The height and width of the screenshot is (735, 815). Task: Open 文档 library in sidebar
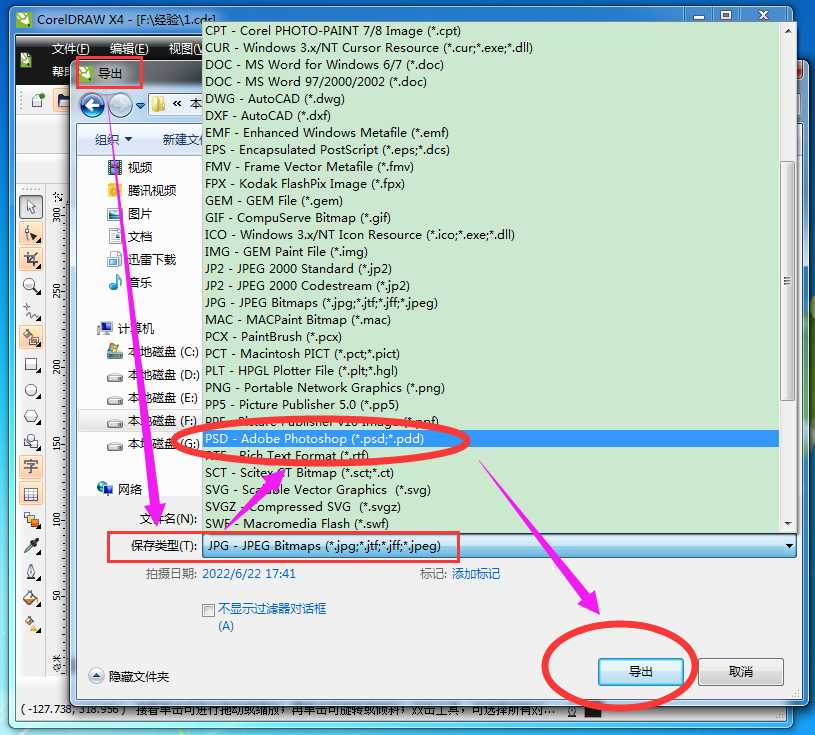[x=130, y=237]
